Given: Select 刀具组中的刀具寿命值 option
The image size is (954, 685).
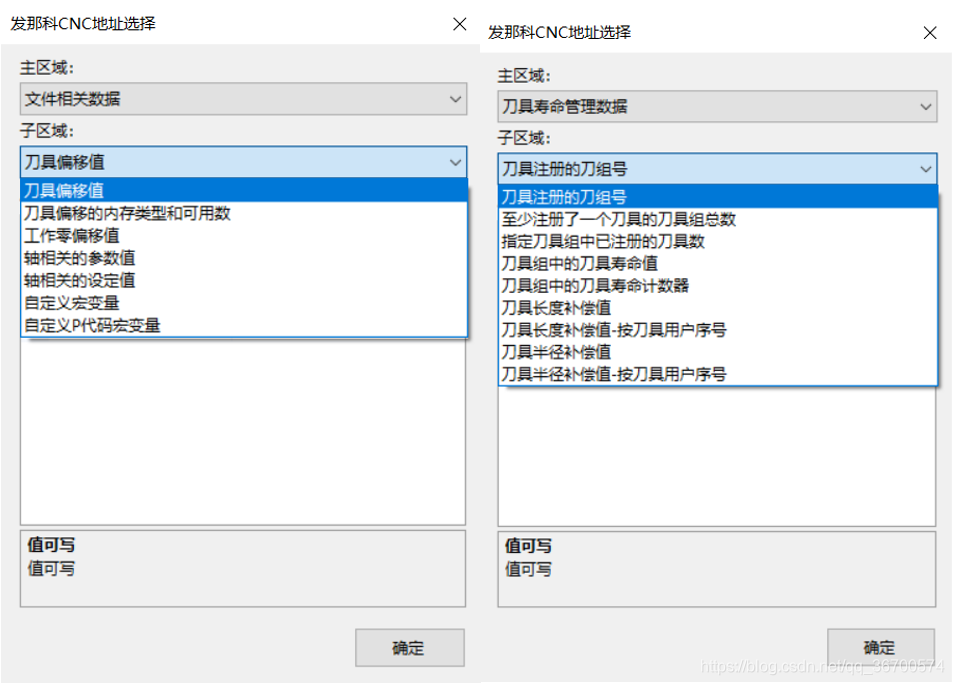Looking at the screenshot, I should 717,263.
